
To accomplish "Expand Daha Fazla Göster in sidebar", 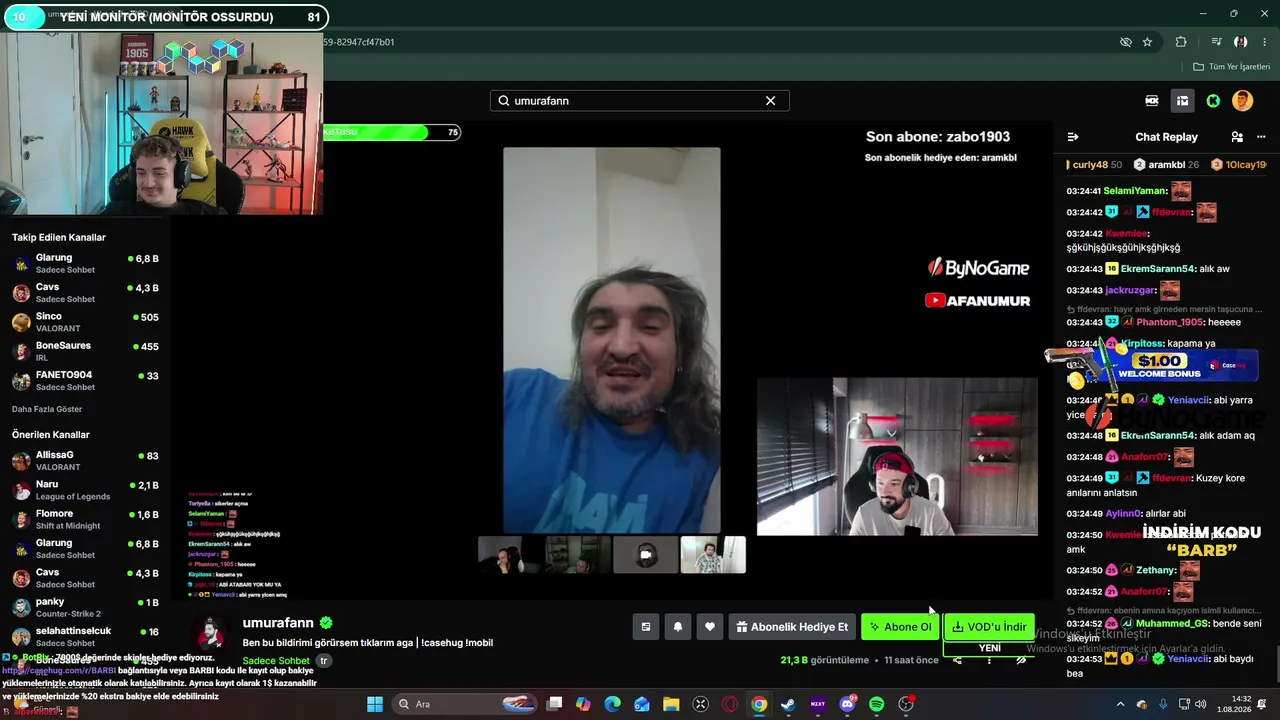I will (x=47, y=409).
